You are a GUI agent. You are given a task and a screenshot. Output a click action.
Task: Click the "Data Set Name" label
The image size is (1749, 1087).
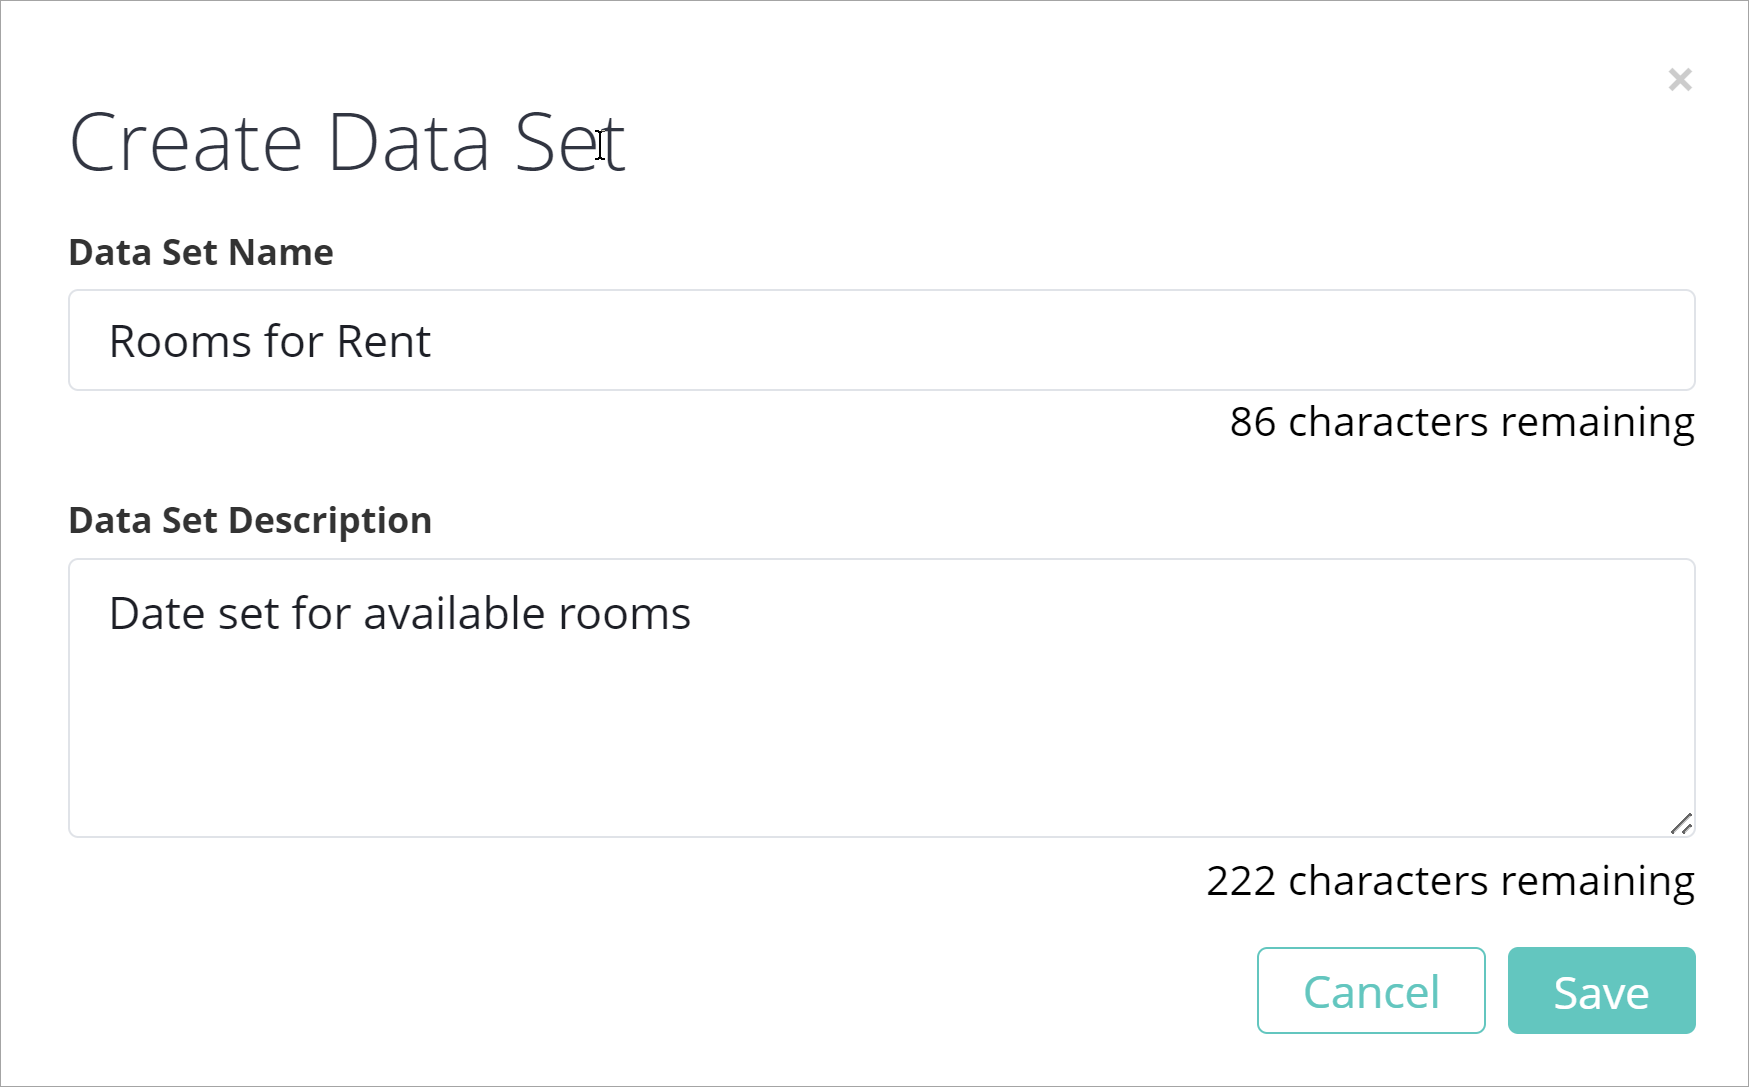point(201,253)
